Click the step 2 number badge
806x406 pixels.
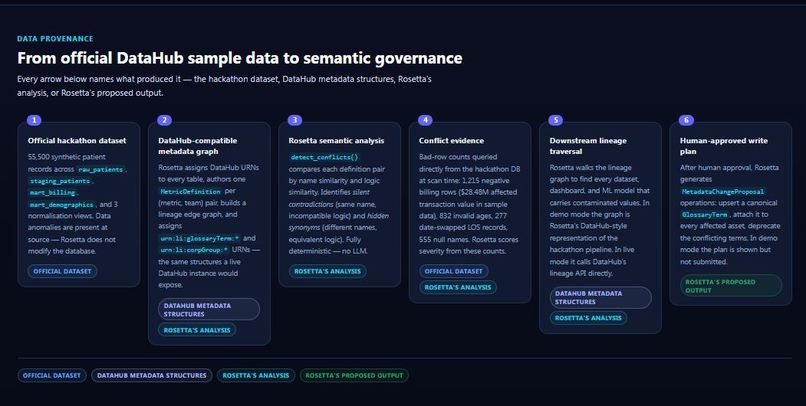[164, 120]
